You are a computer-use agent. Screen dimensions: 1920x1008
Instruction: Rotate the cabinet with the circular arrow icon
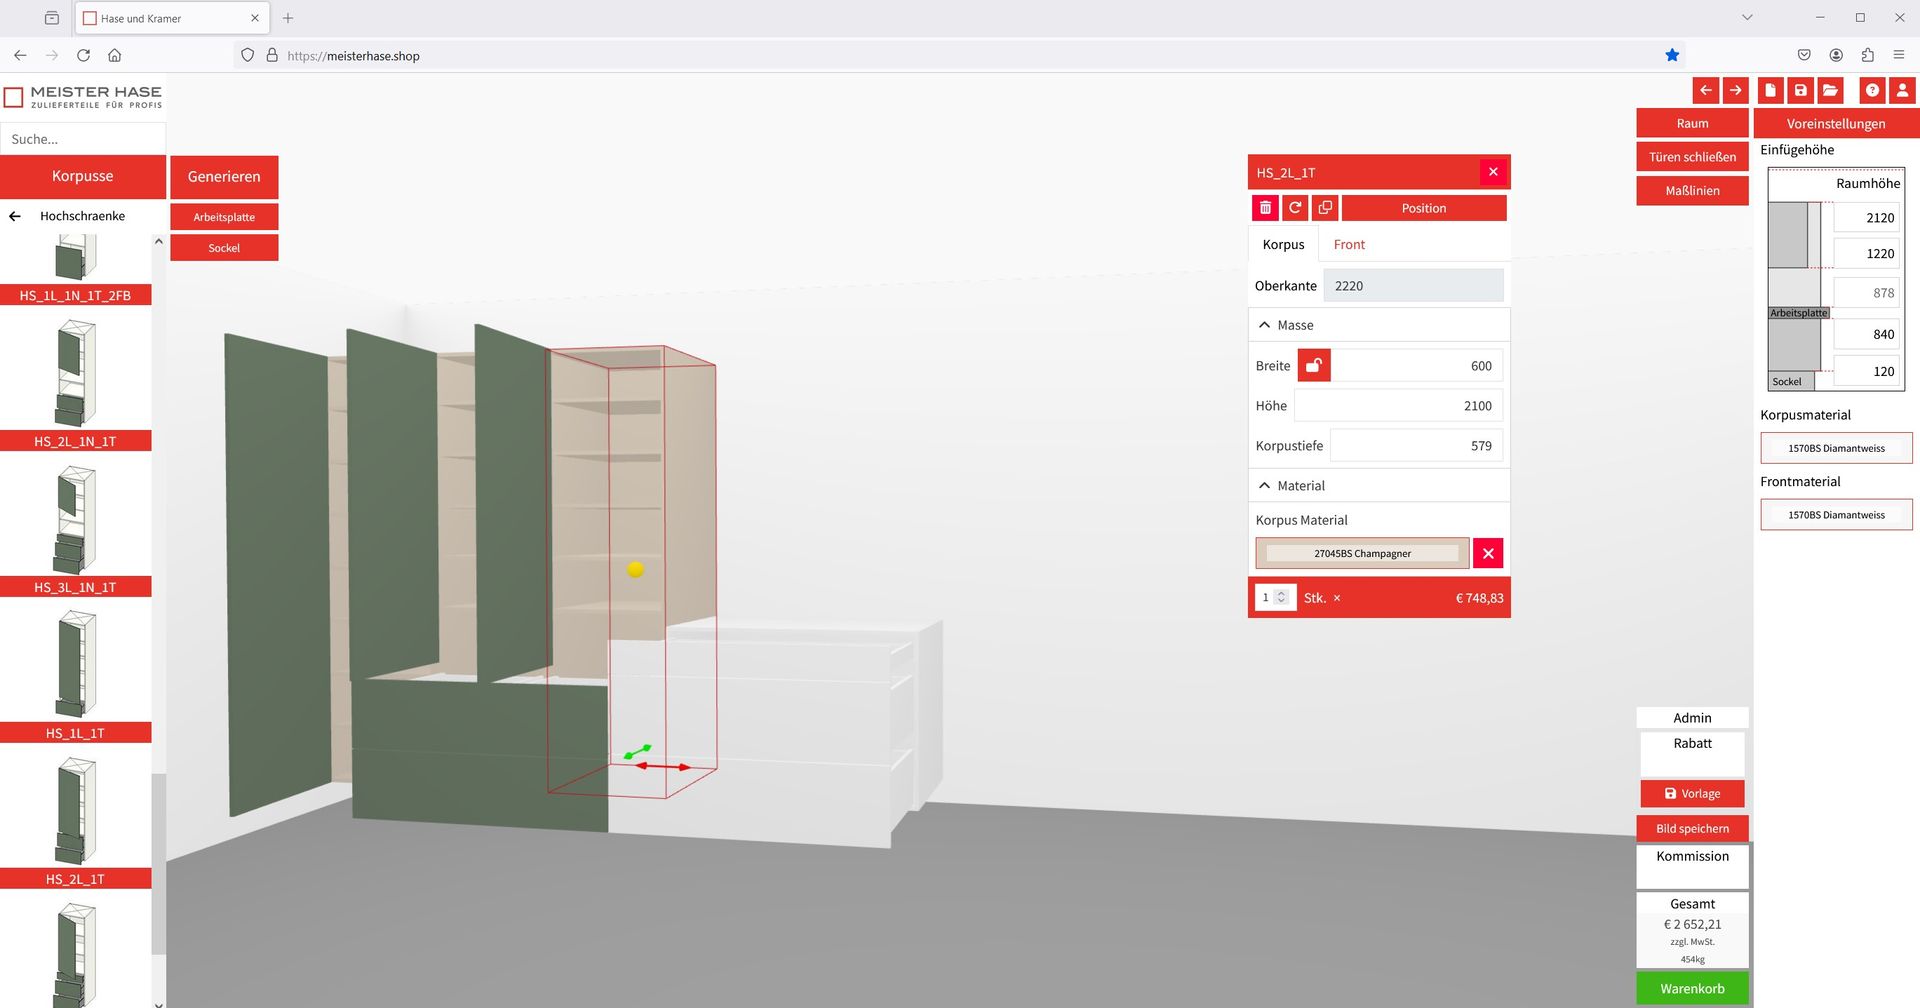coord(1295,208)
